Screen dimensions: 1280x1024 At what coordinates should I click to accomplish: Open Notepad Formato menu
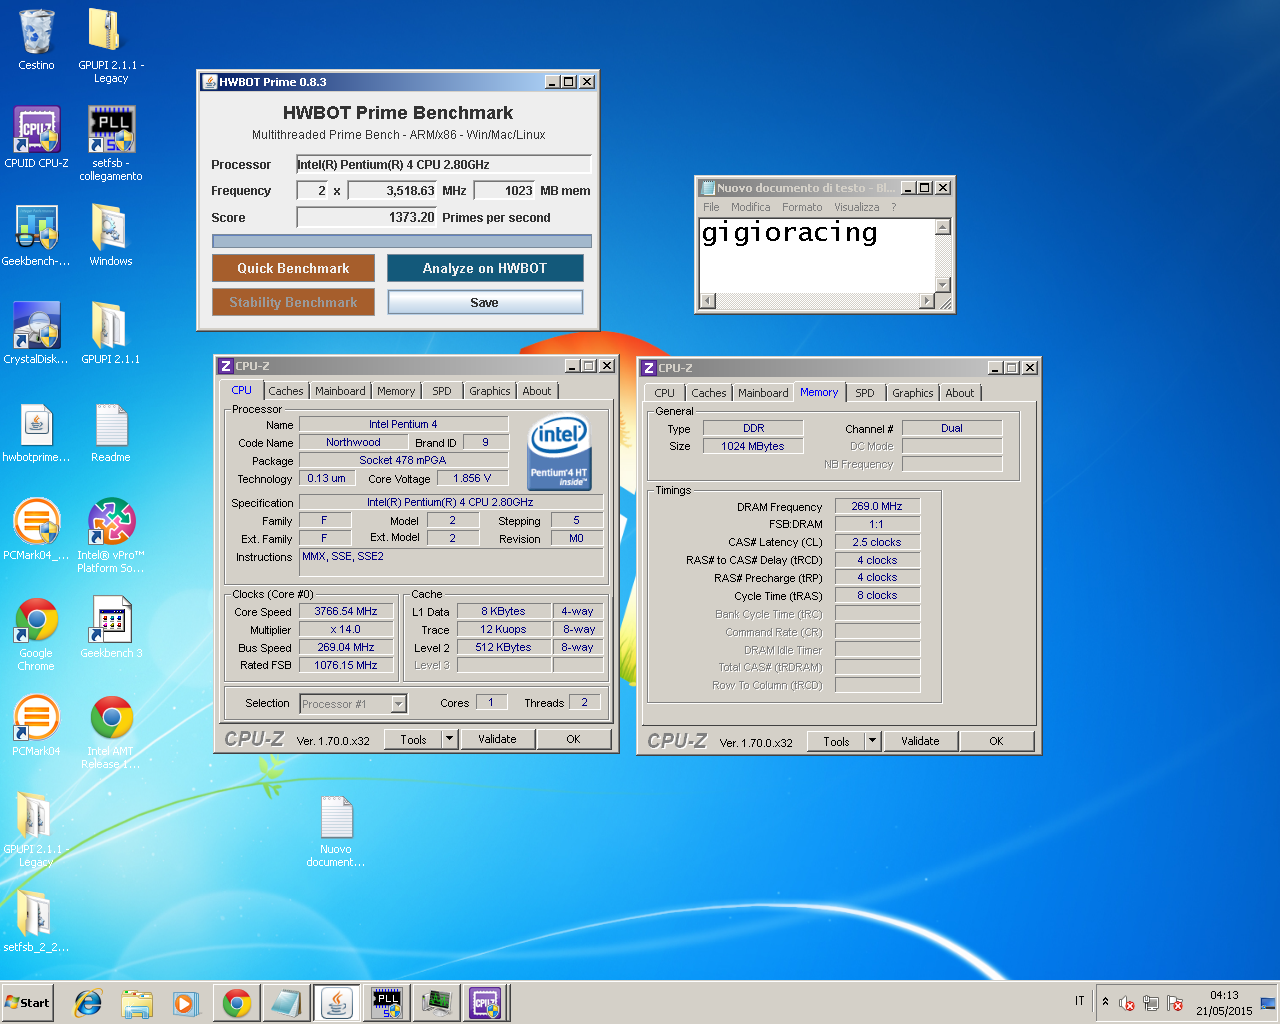click(x=802, y=207)
